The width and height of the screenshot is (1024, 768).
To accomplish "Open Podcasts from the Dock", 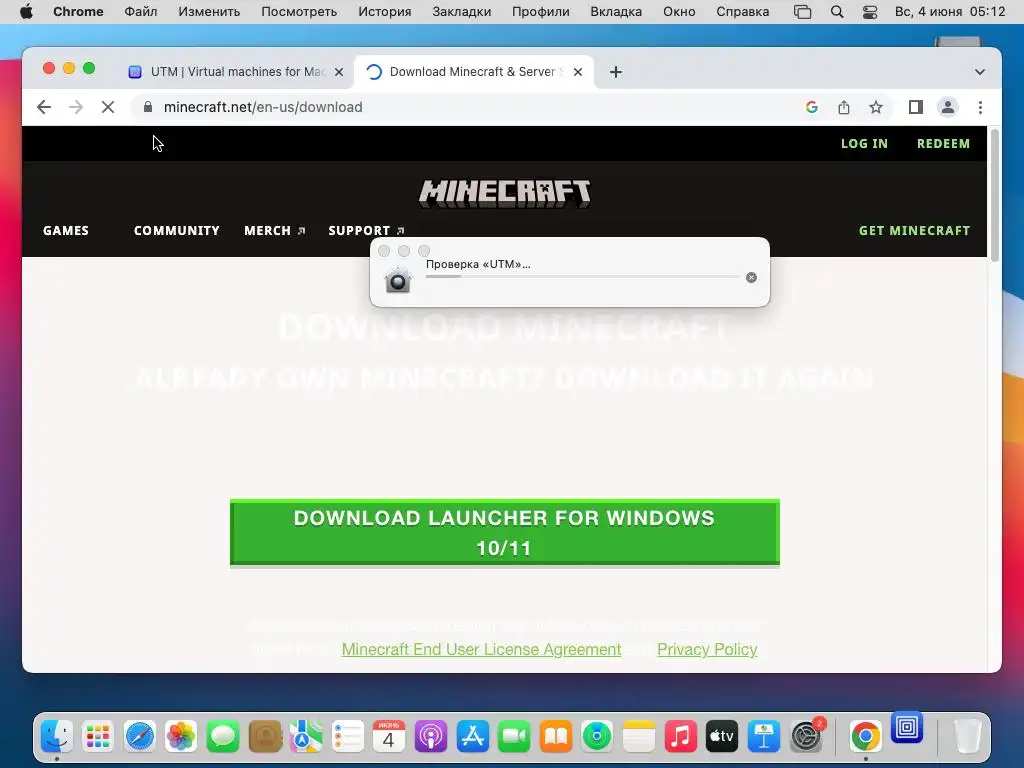I will [x=430, y=737].
